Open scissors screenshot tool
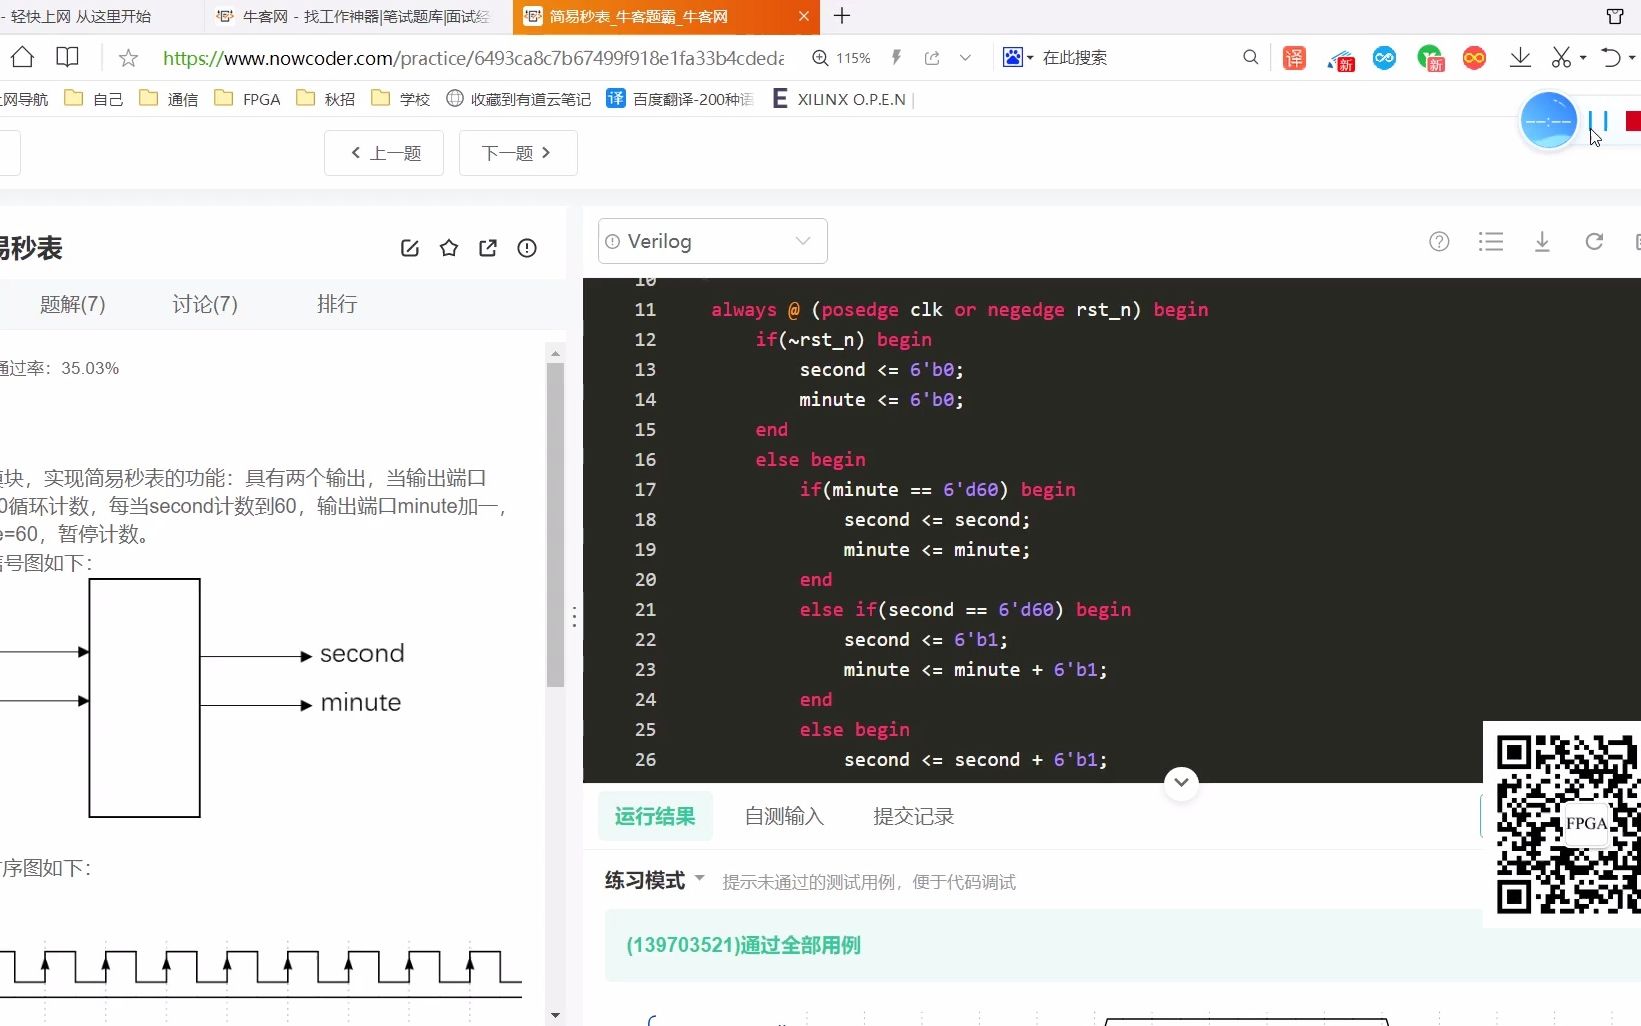Viewport: 1641px width, 1026px height. [1561, 58]
